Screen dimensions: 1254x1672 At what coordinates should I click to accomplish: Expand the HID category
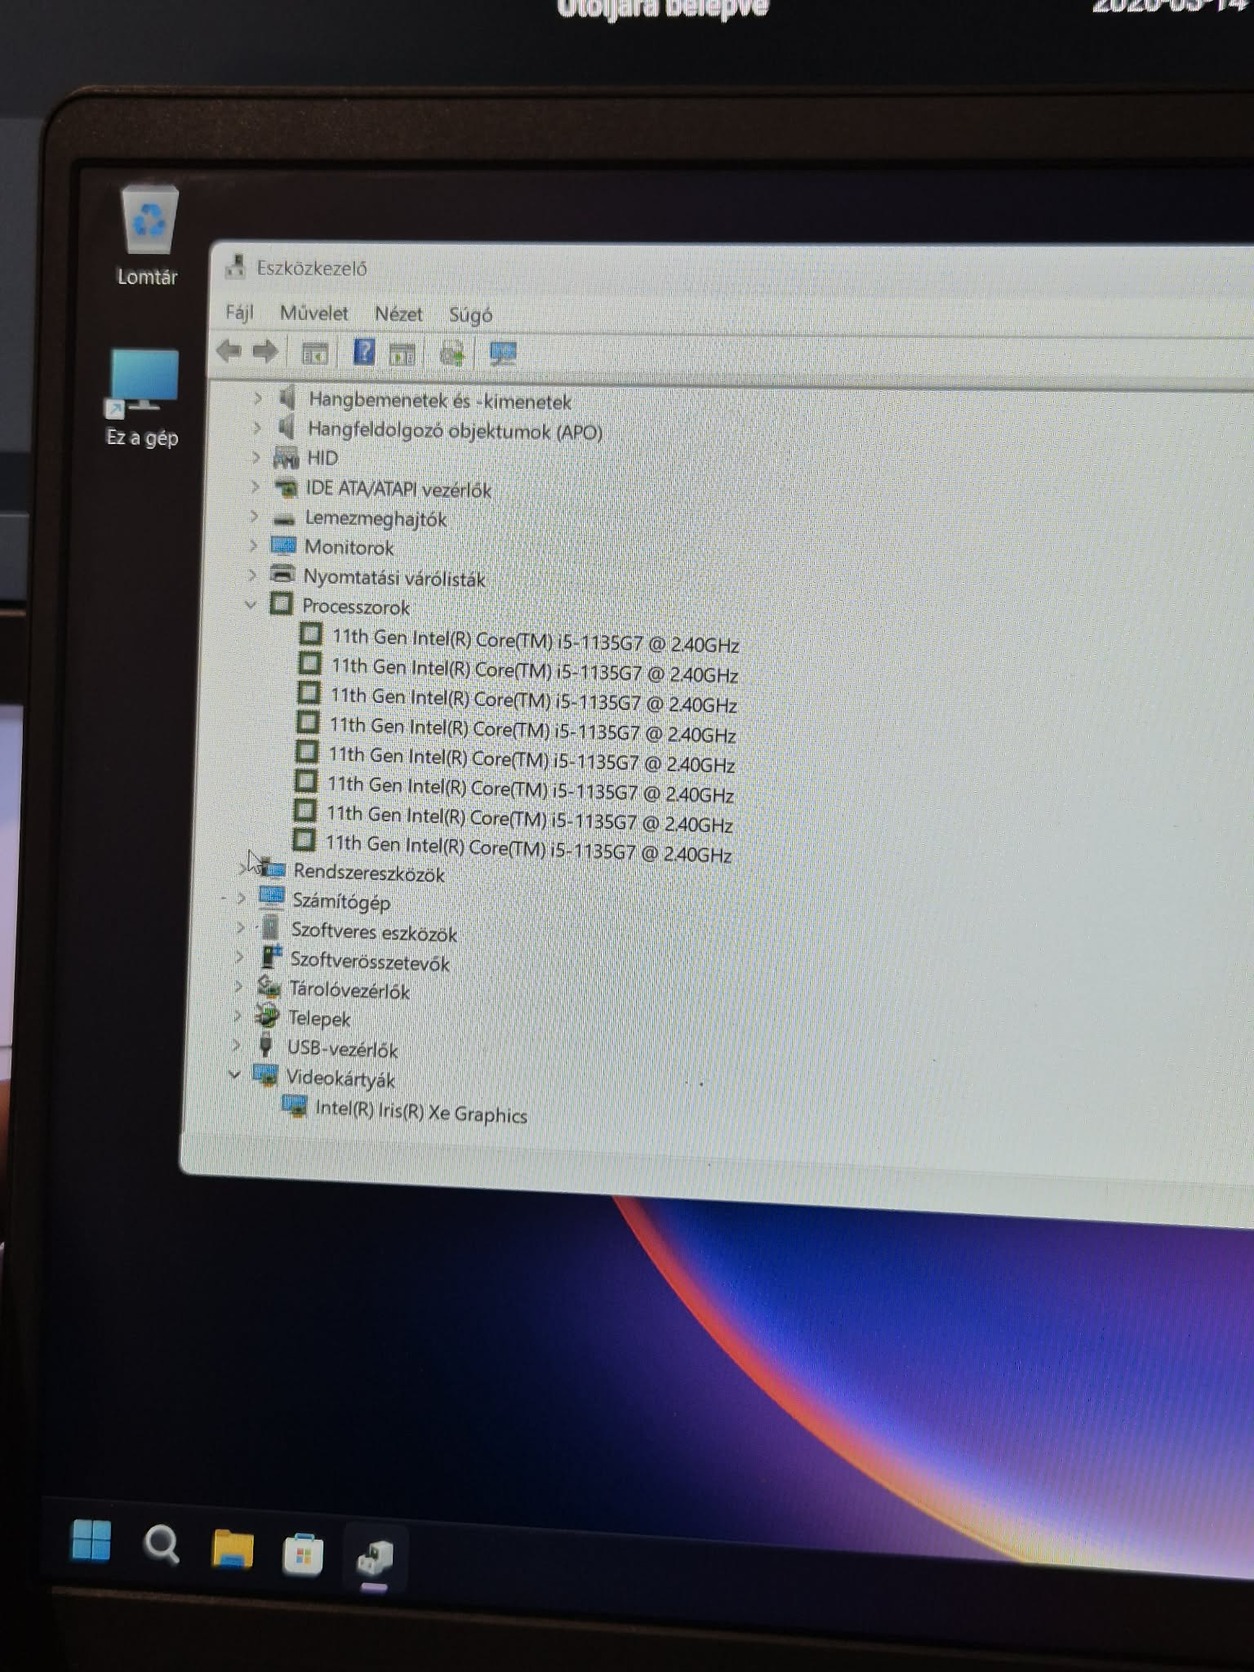256,457
